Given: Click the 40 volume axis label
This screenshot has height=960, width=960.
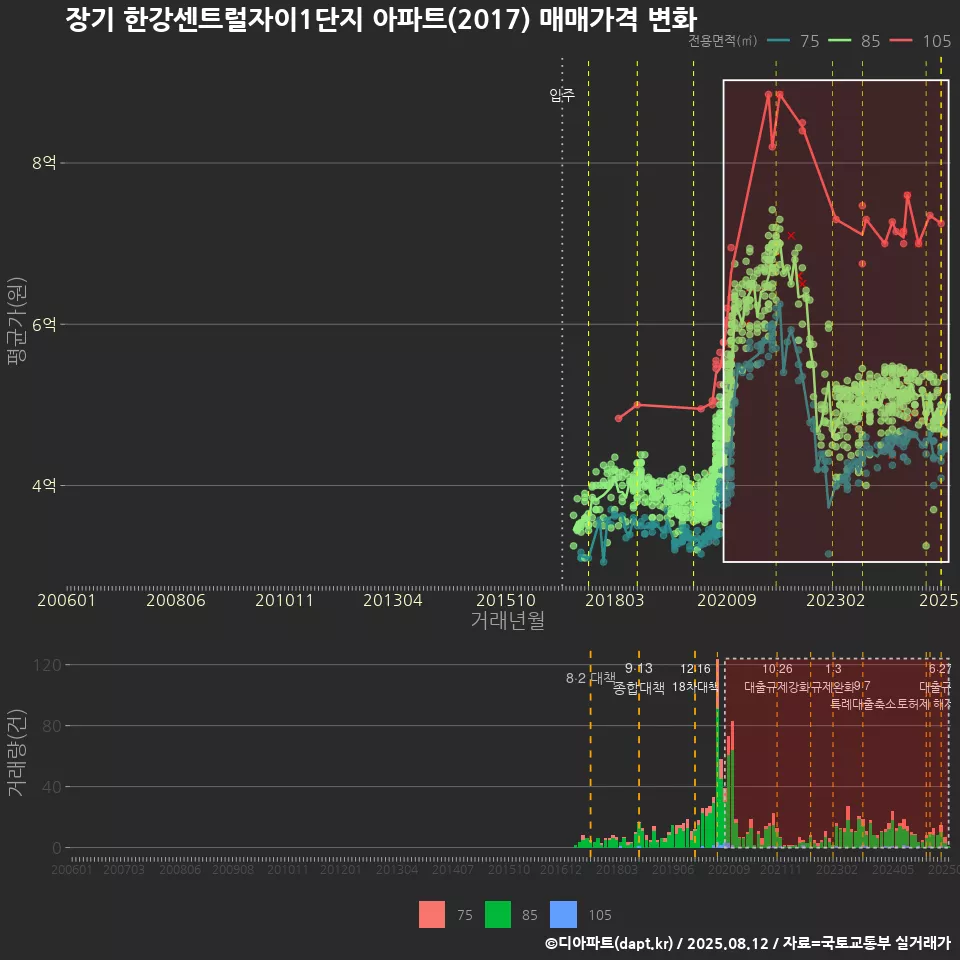Looking at the screenshot, I should click(52, 787).
